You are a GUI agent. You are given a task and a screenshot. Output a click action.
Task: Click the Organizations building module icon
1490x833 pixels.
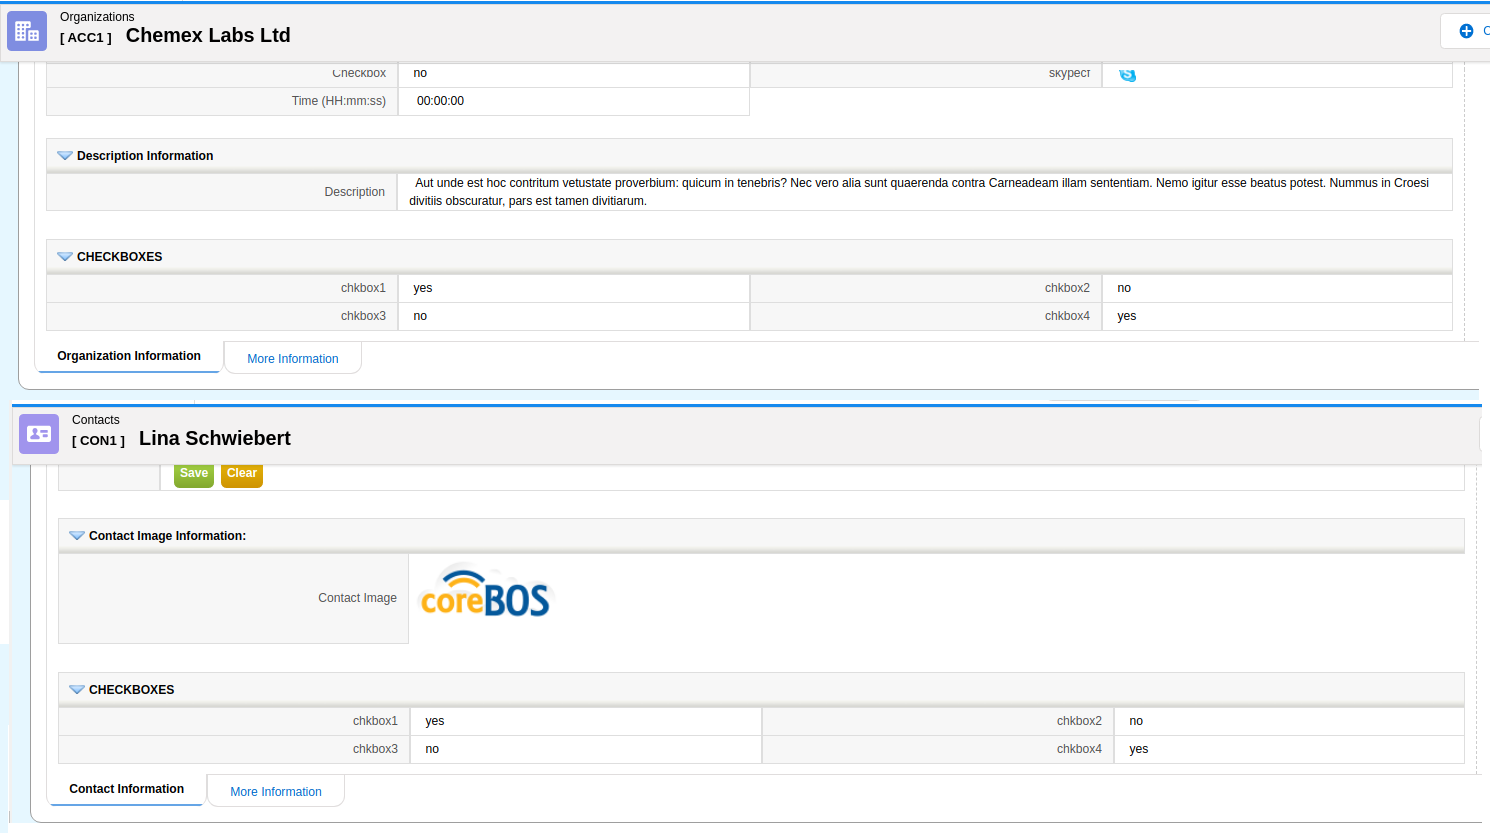27,31
